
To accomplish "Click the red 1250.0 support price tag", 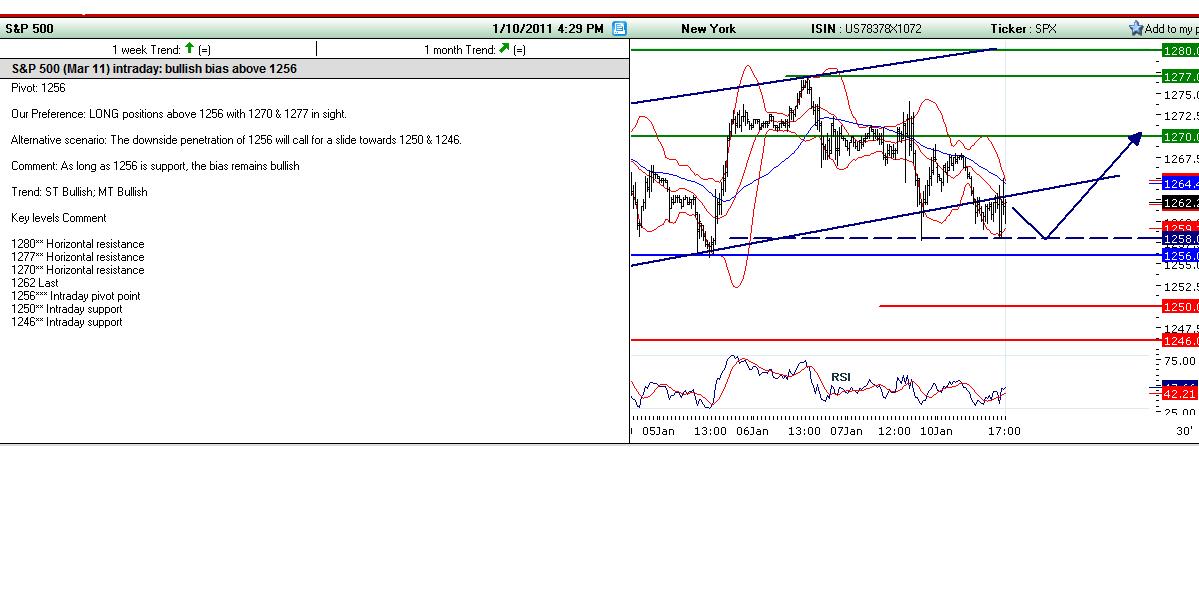I will (x=1179, y=306).
